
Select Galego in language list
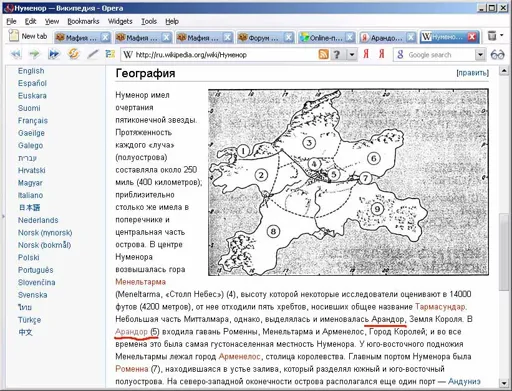click(30, 146)
